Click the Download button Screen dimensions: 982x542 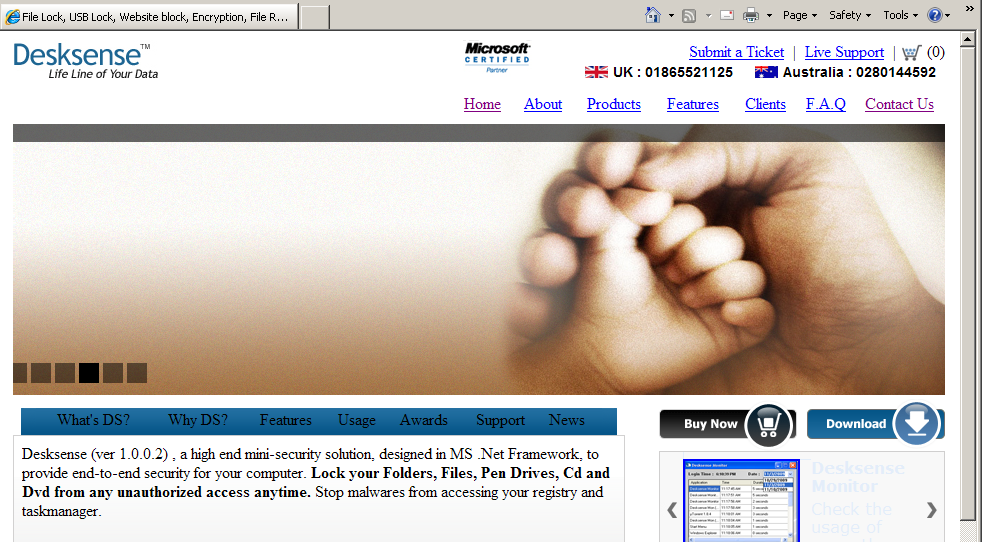pos(876,423)
